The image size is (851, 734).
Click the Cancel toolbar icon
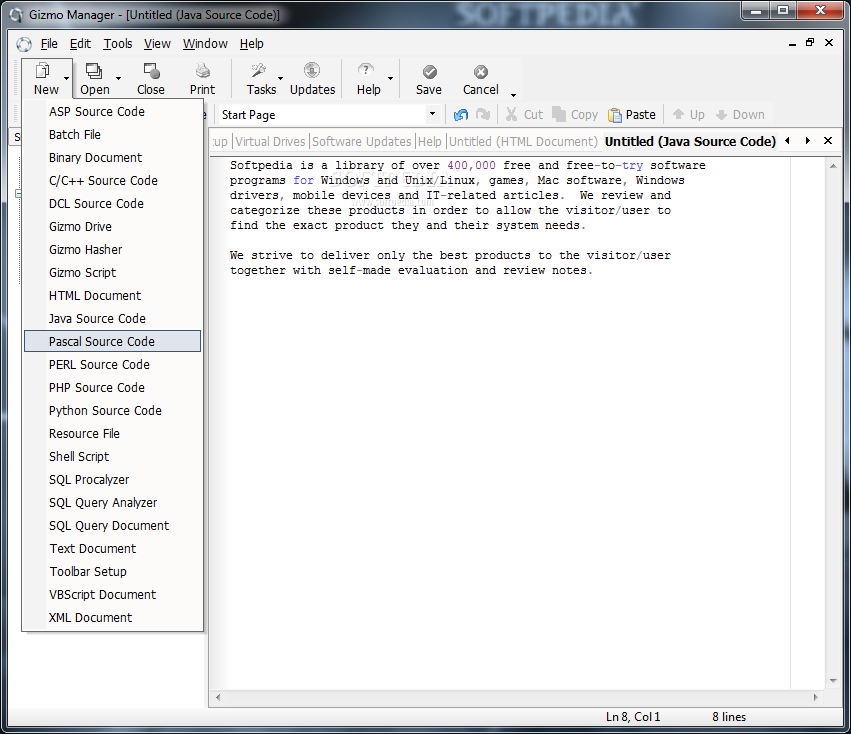[x=481, y=72]
